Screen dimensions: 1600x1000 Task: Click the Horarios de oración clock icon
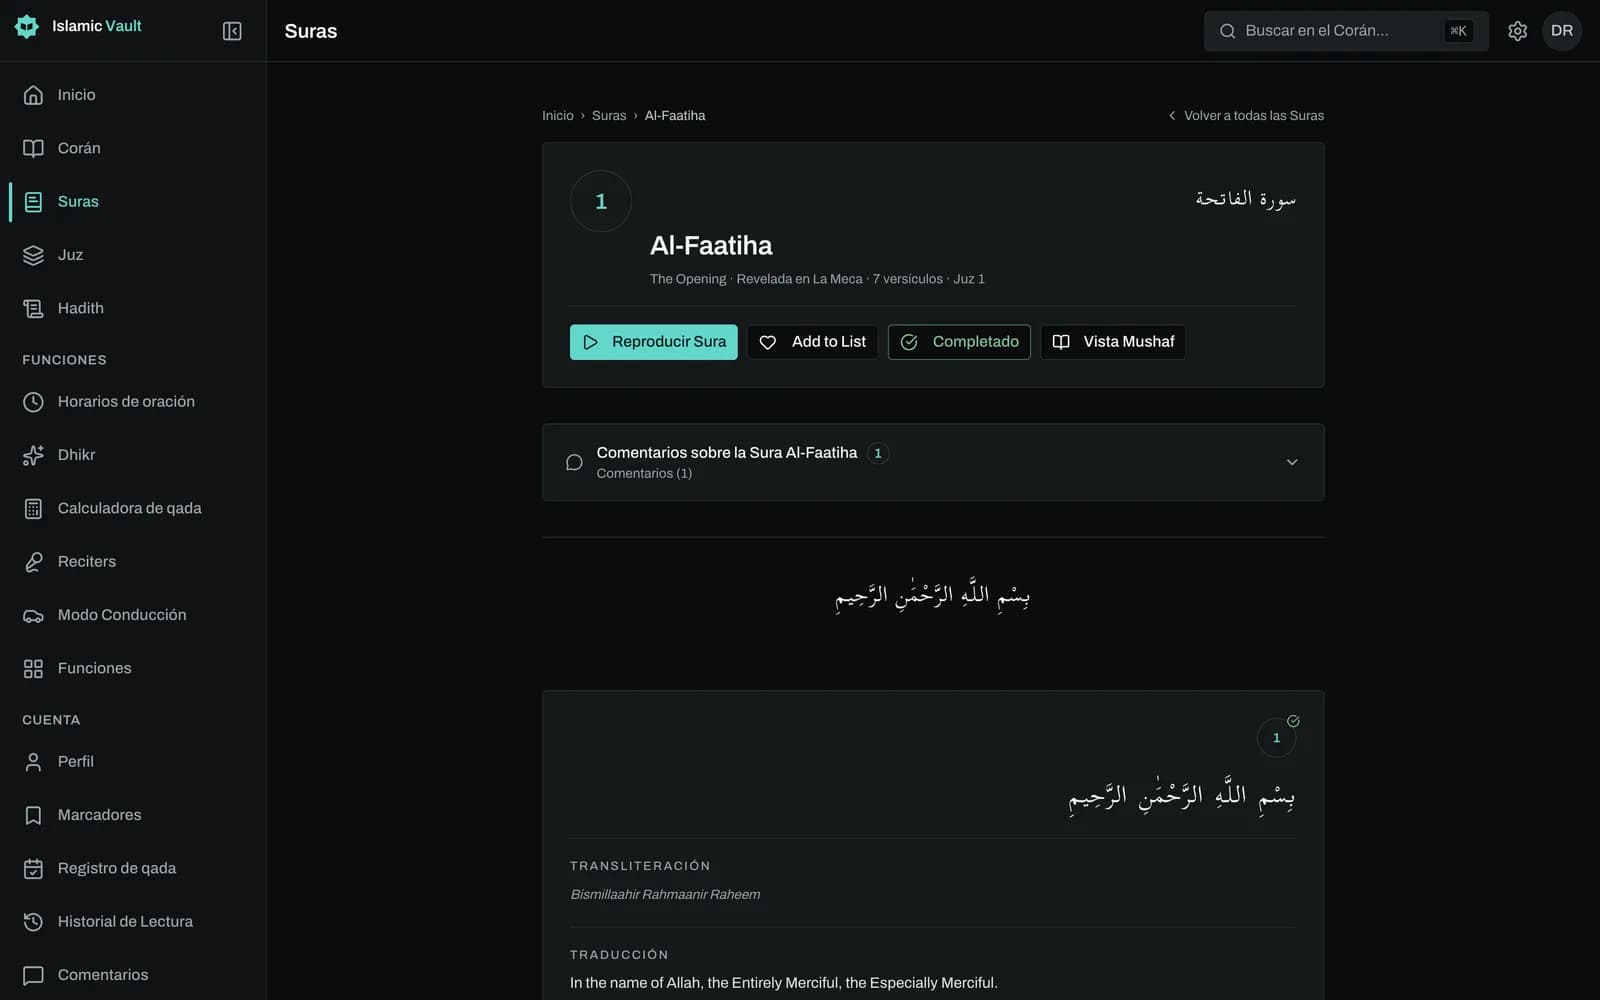tap(33, 402)
